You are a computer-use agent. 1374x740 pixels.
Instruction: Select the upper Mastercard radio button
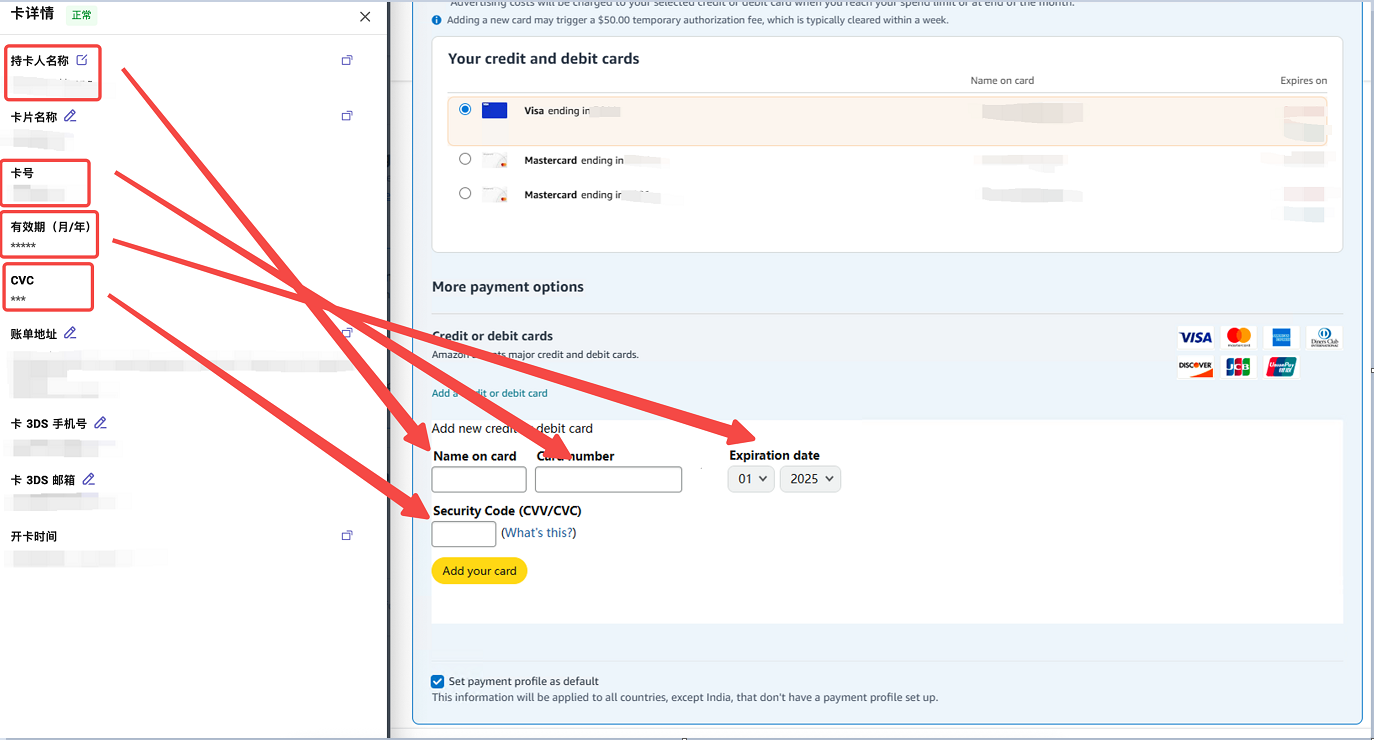(465, 159)
